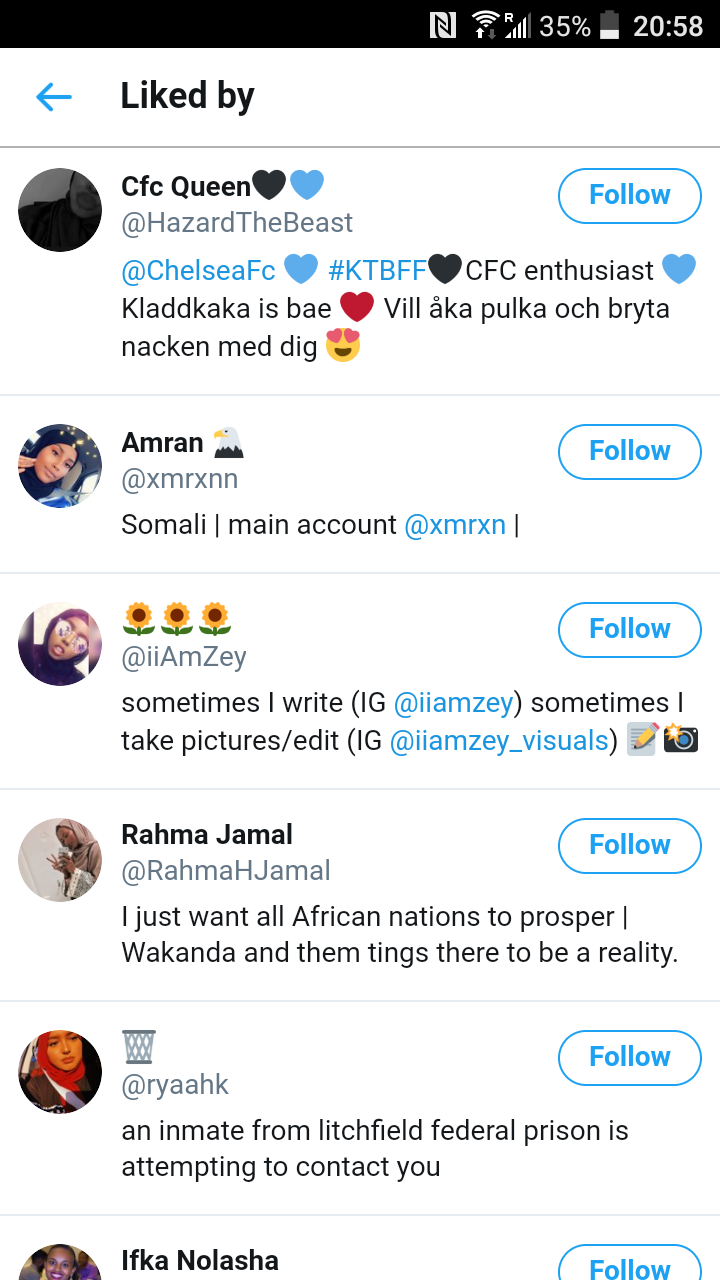Follow the @iiAmZey account

[629, 629]
